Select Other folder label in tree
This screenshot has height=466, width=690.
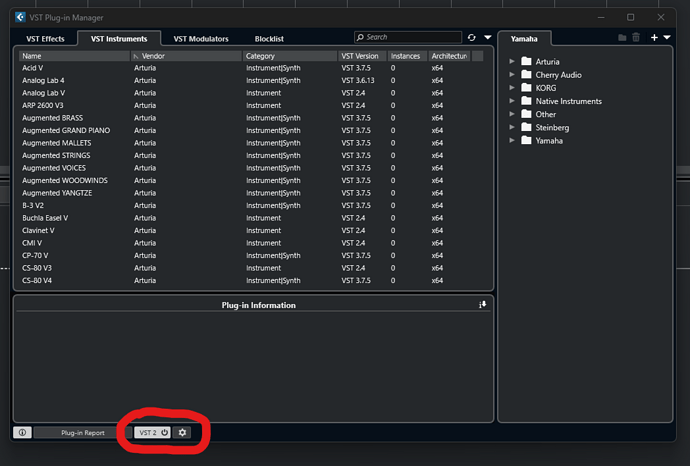click(546, 114)
